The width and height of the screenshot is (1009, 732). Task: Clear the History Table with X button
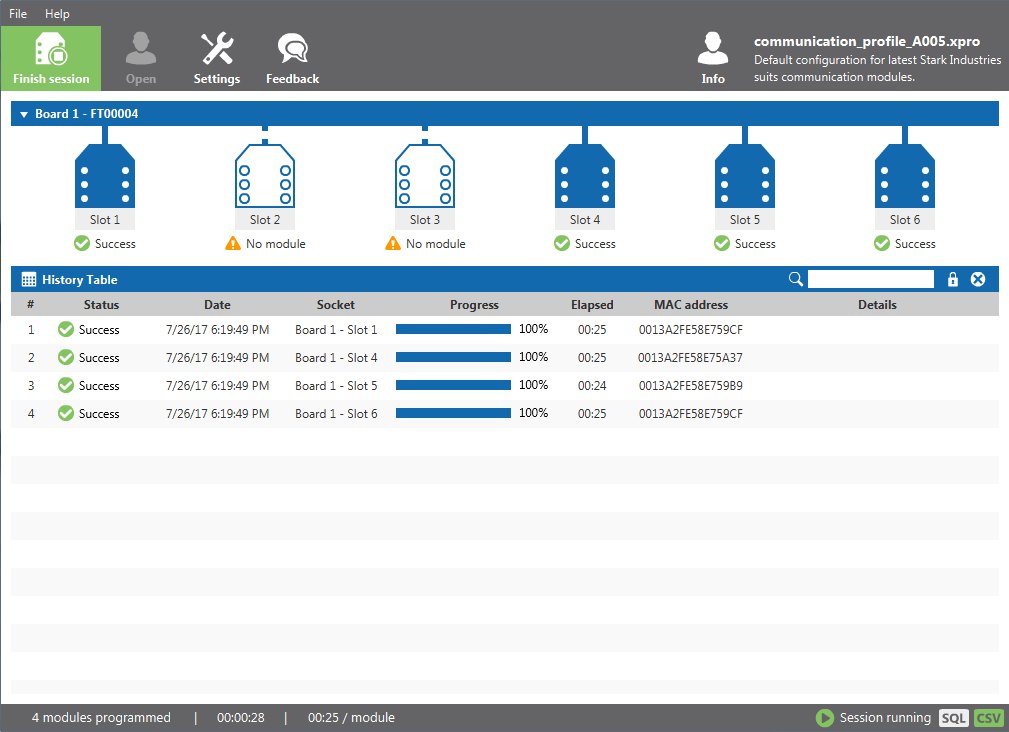[977, 279]
